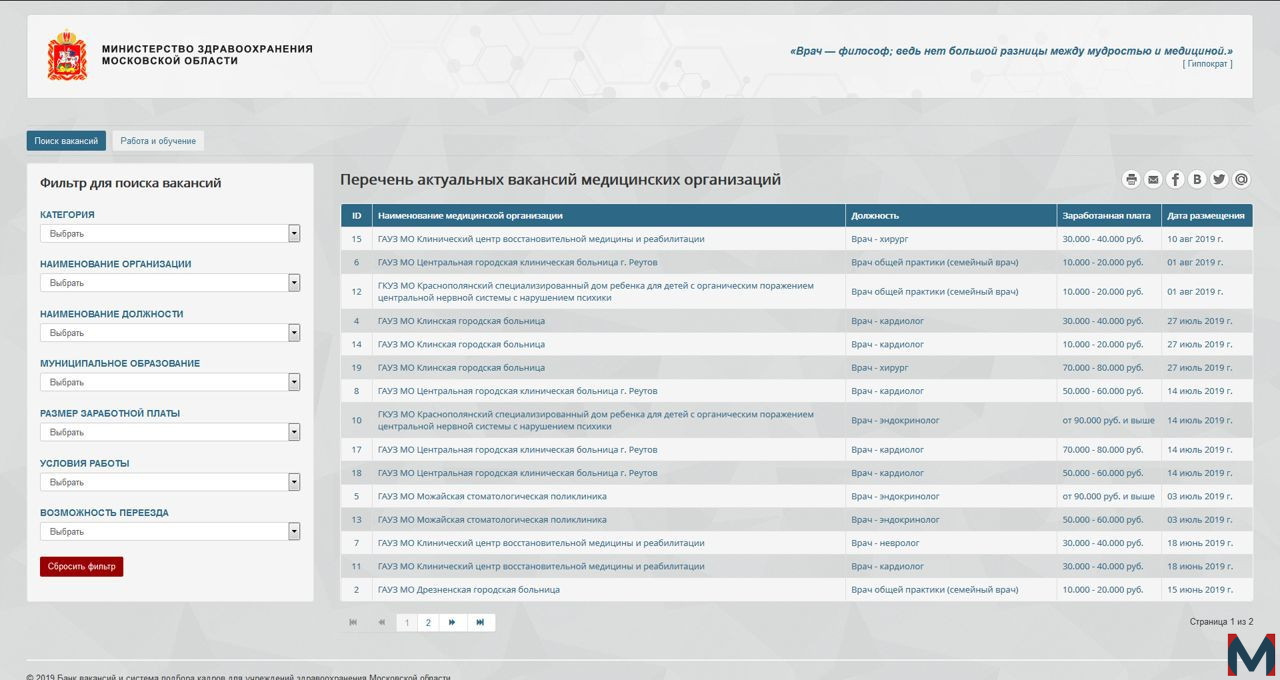Share the list on Facebook
This screenshot has width=1280, height=680.
click(x=1175, y=179)
